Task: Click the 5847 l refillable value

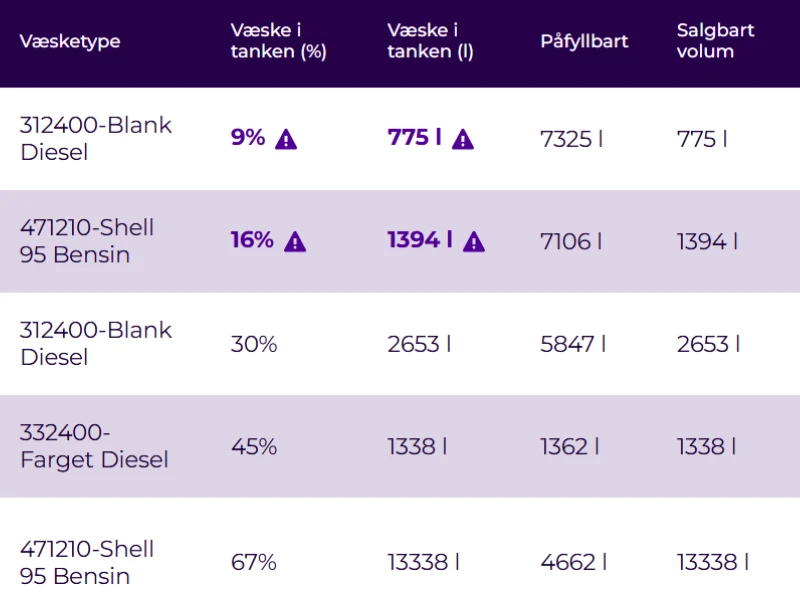Action: [573, 344]
